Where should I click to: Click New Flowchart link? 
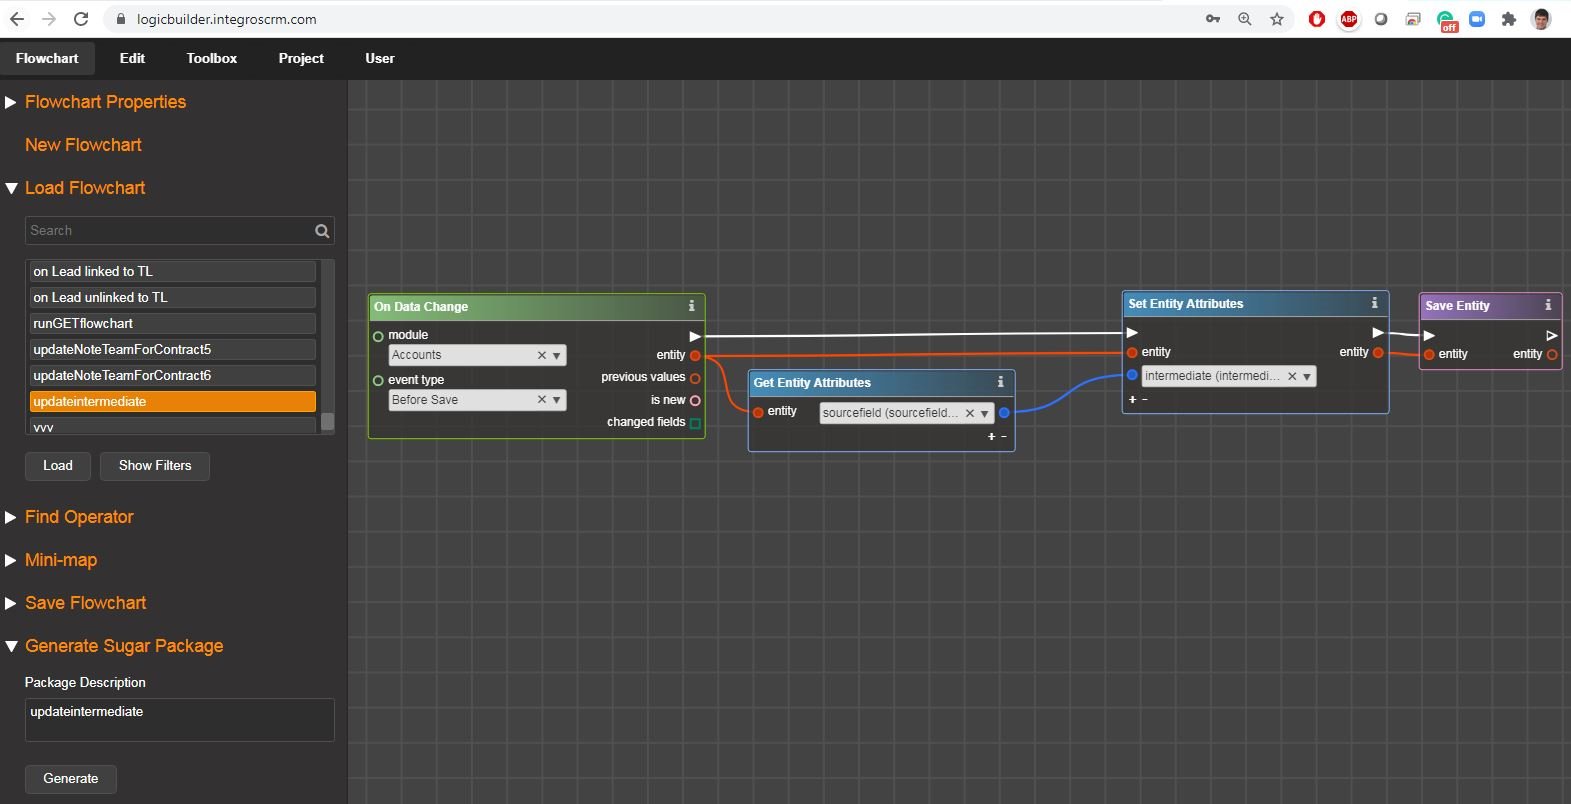[x=83, y=145]
